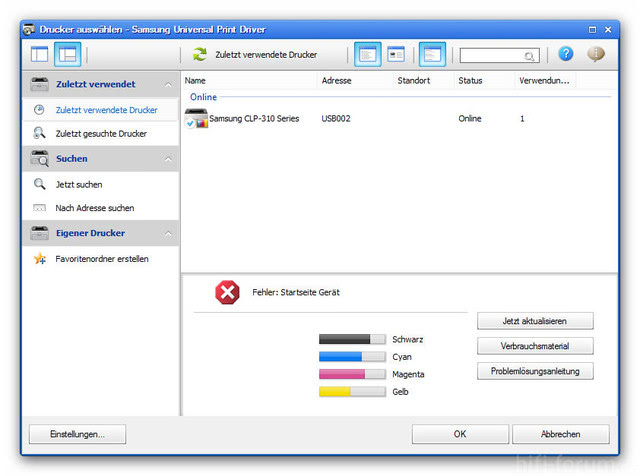
Task: Collapse the Zuletzt verwendet section
Action: coord(168,85)
